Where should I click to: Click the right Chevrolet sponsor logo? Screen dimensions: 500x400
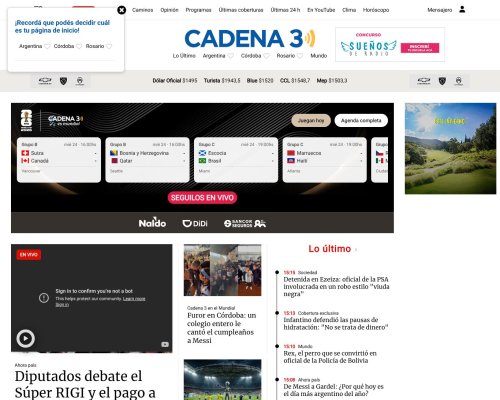point(424,81)
